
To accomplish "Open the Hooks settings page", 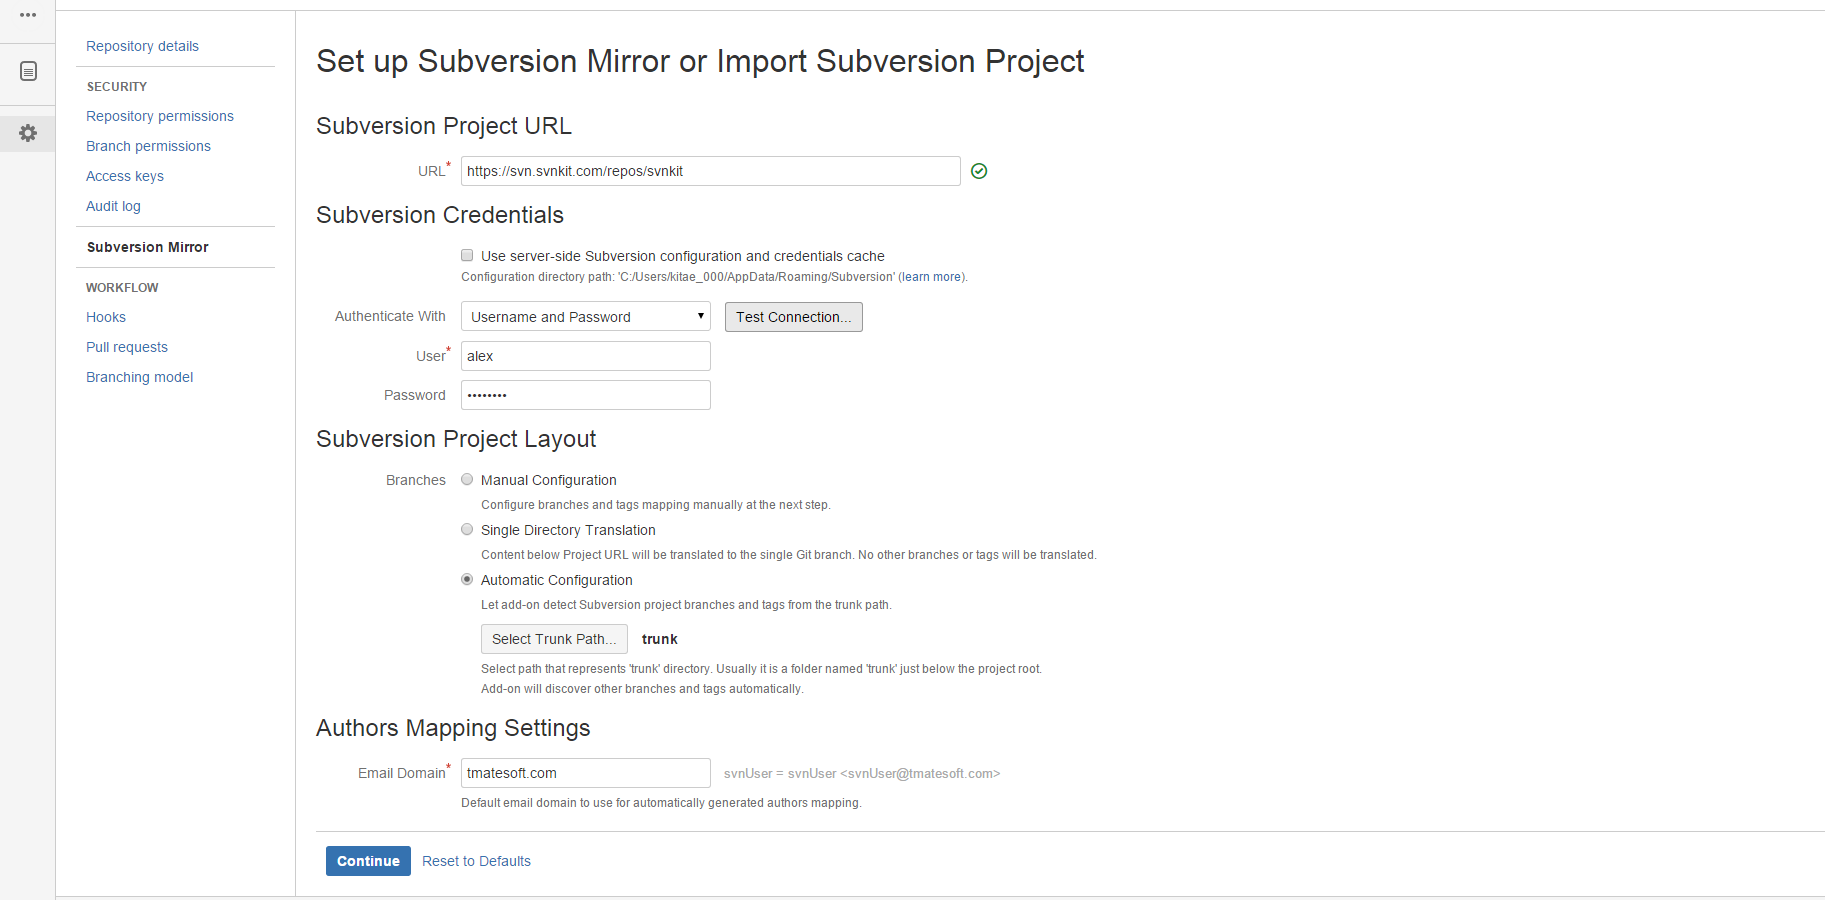I will (106, 317).
